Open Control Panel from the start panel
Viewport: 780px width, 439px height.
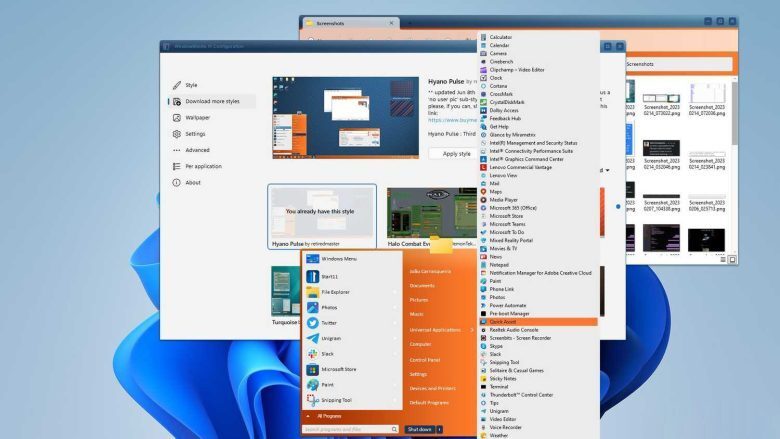(x=425, y=360)
